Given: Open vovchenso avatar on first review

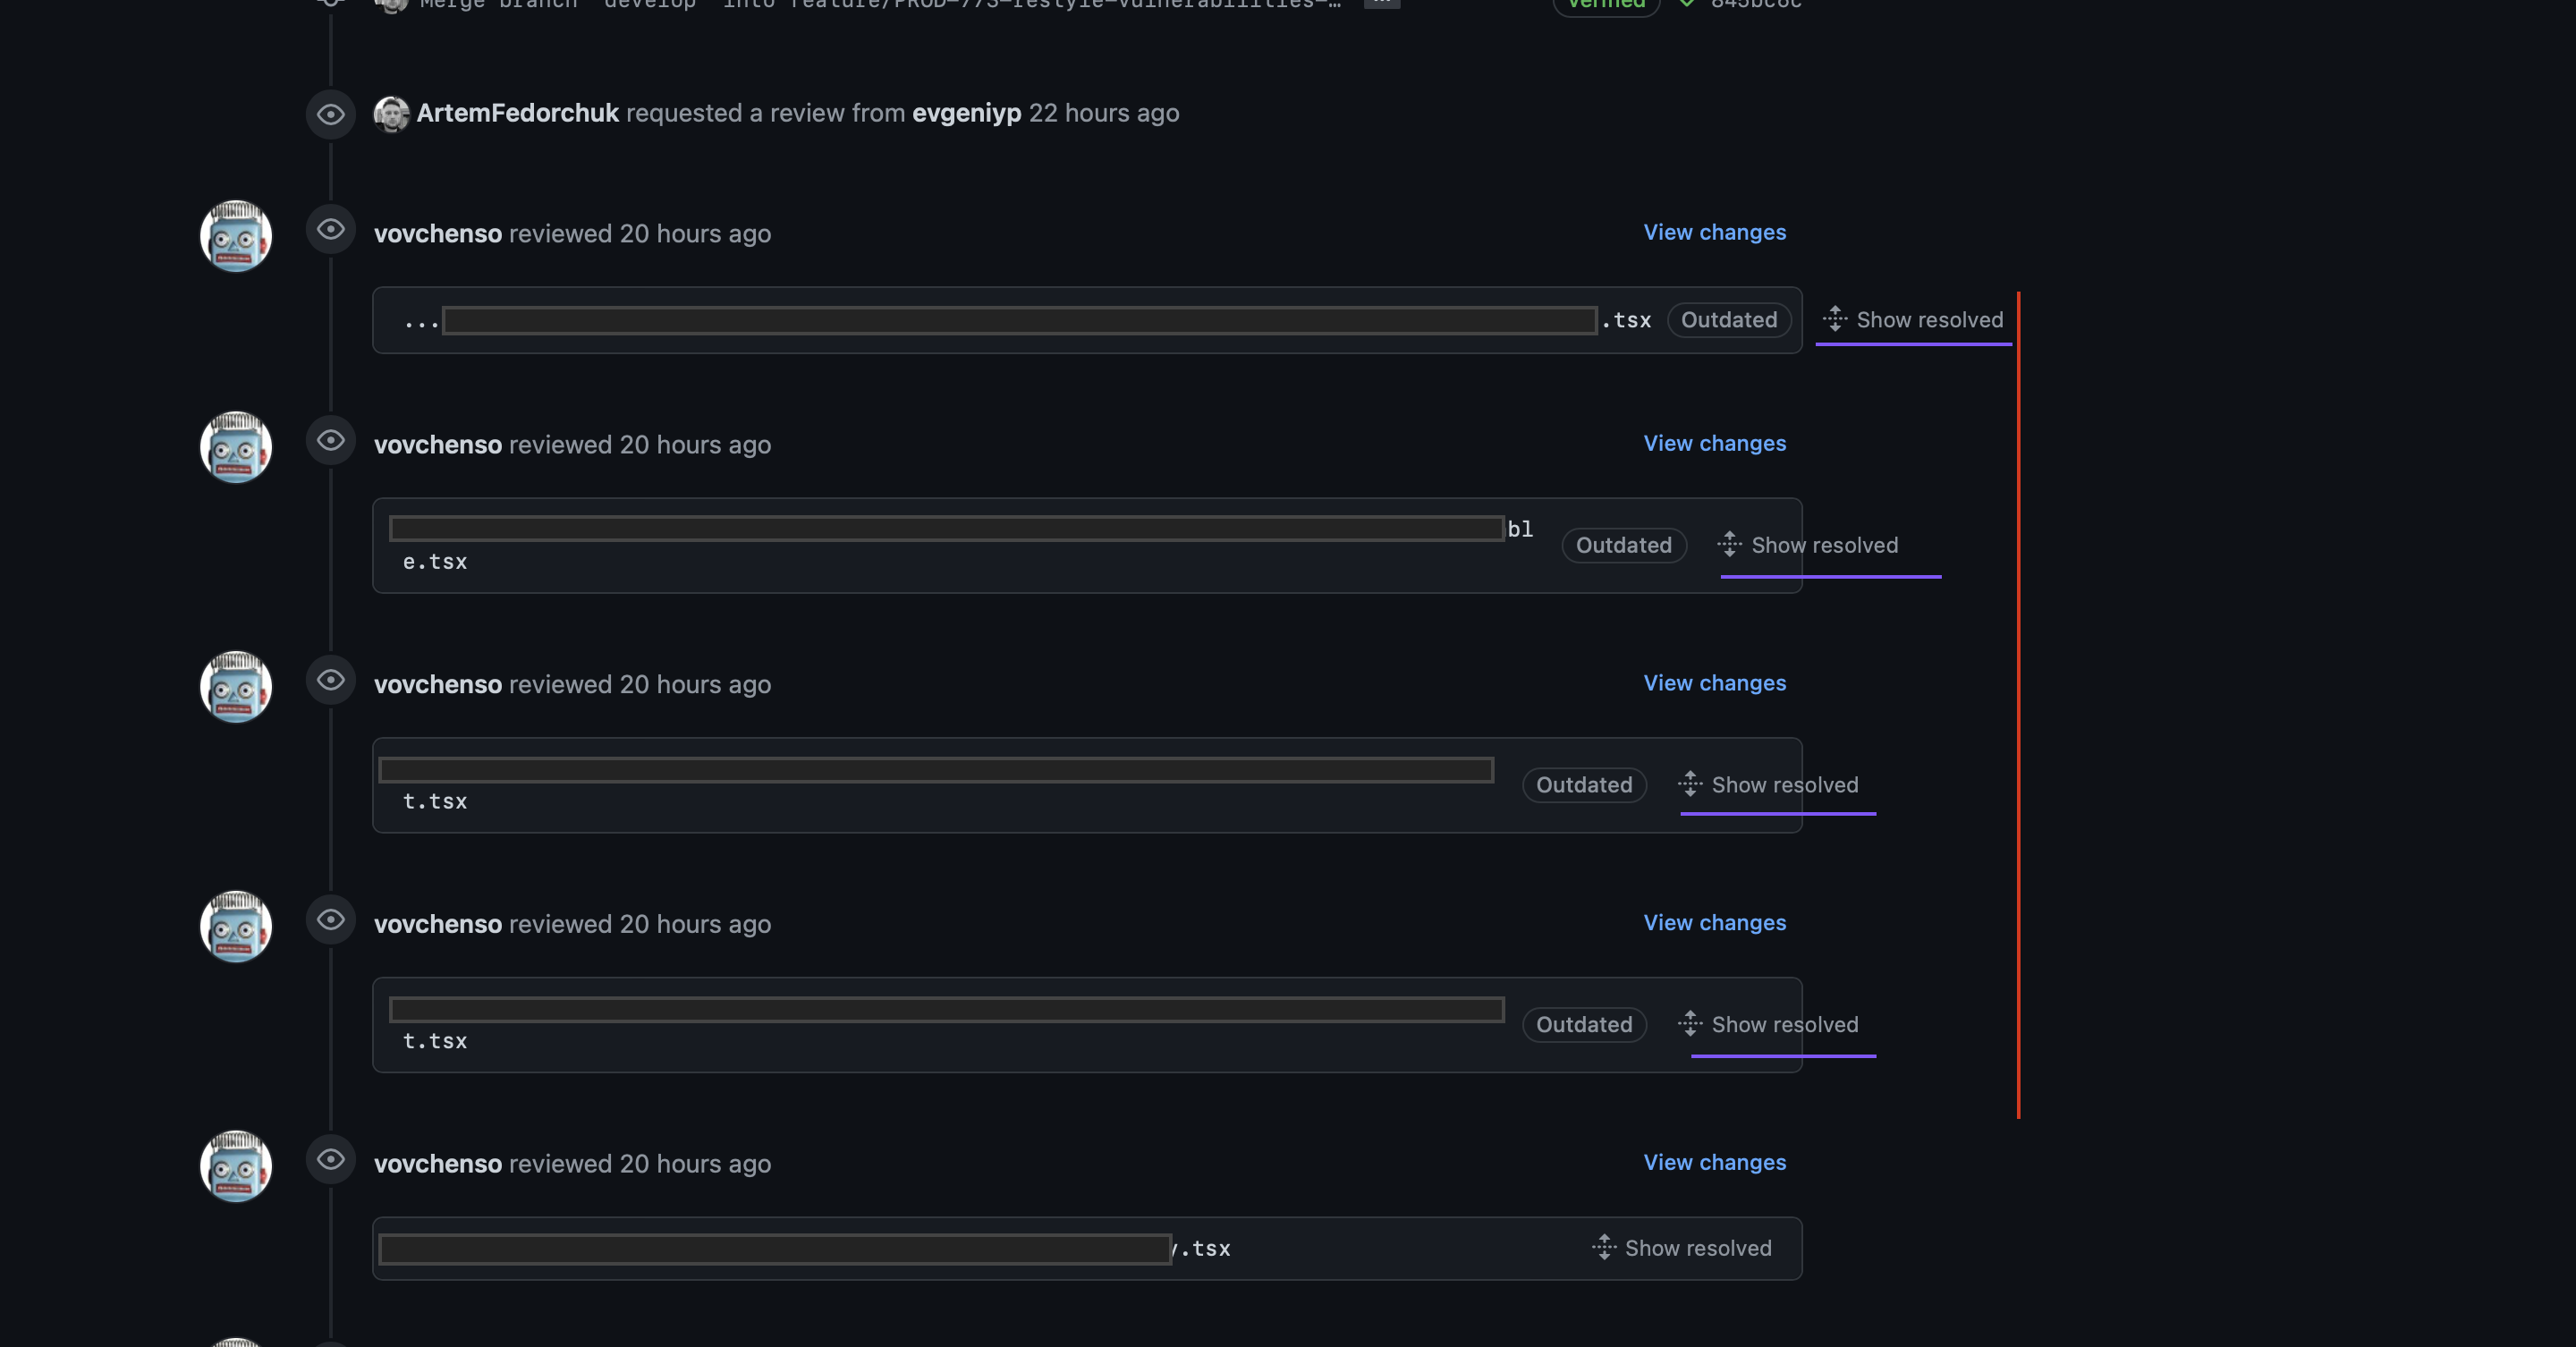Looking at the screenshot, I should point(236,236).
